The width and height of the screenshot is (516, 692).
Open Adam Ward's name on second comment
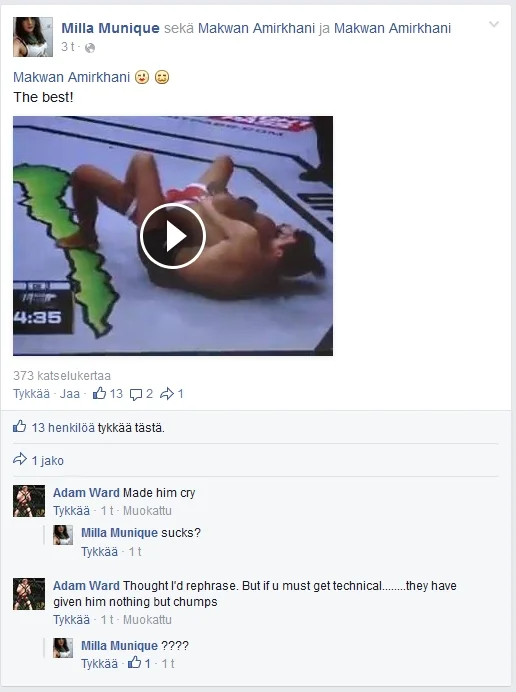[x=86, y=586]
